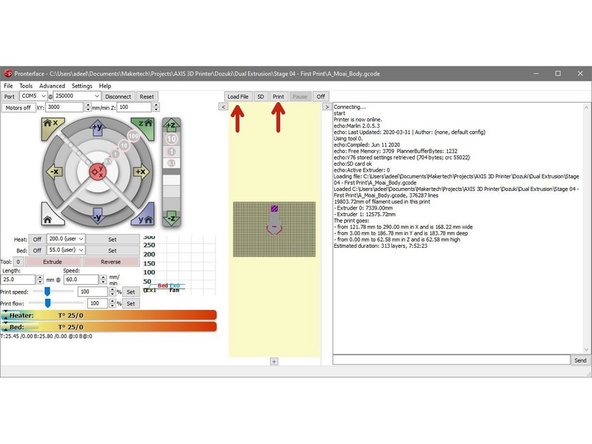This screenshot has height=444, width=592.
Task: Select the 10 step on Z jog column
Action: 171,139
